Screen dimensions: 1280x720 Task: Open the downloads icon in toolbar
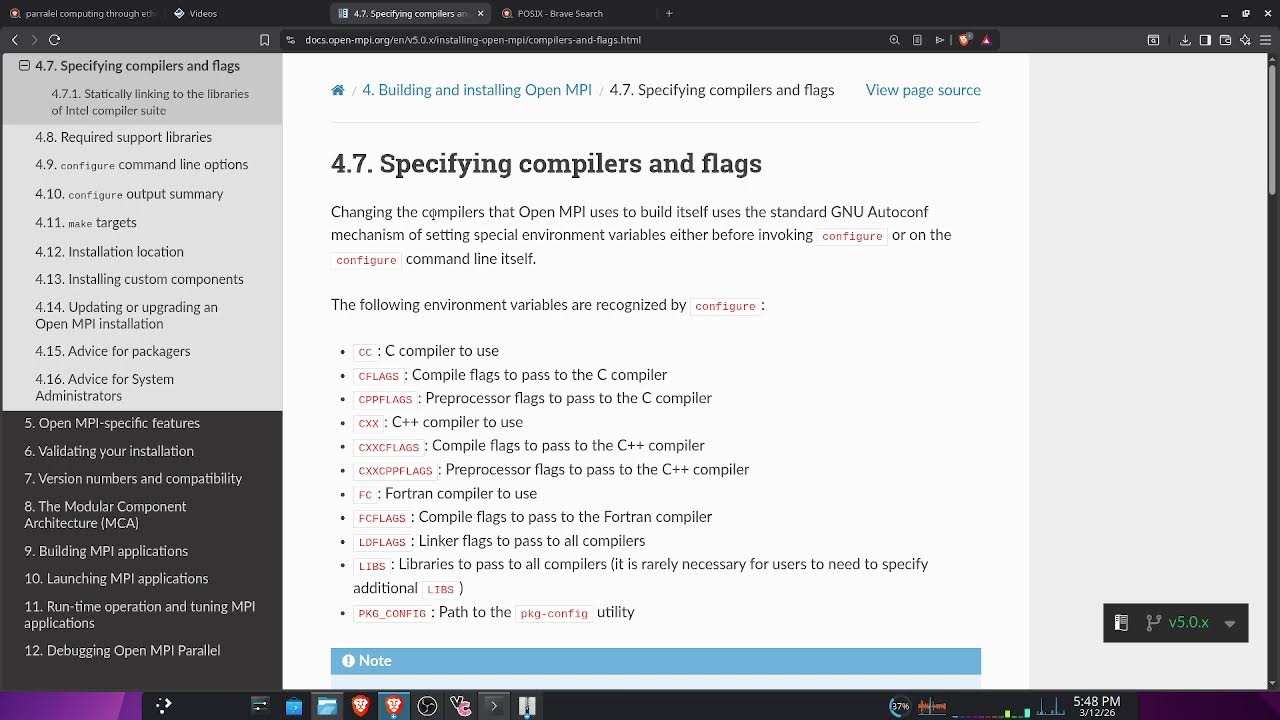tap(1185, 40)
